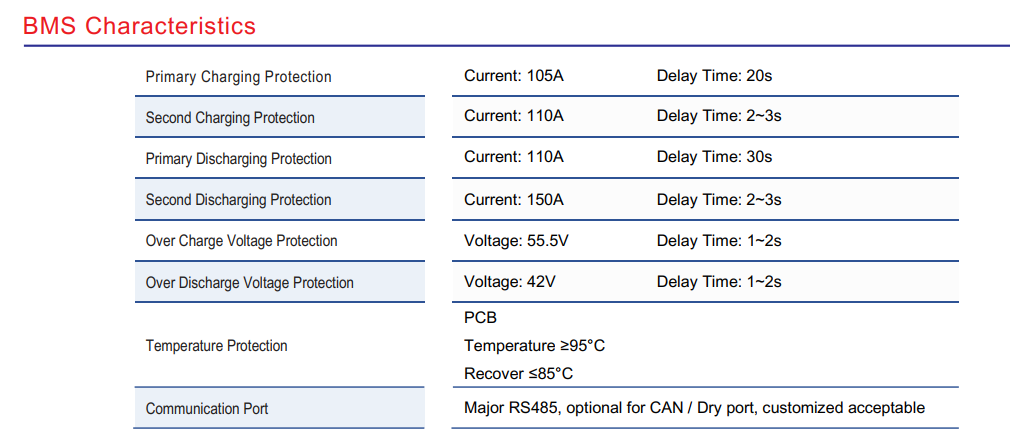Select Delay Time: 1~2s beside Voltage: 42V
Viewport: 1010px width, 443px height.
[718, 282]
